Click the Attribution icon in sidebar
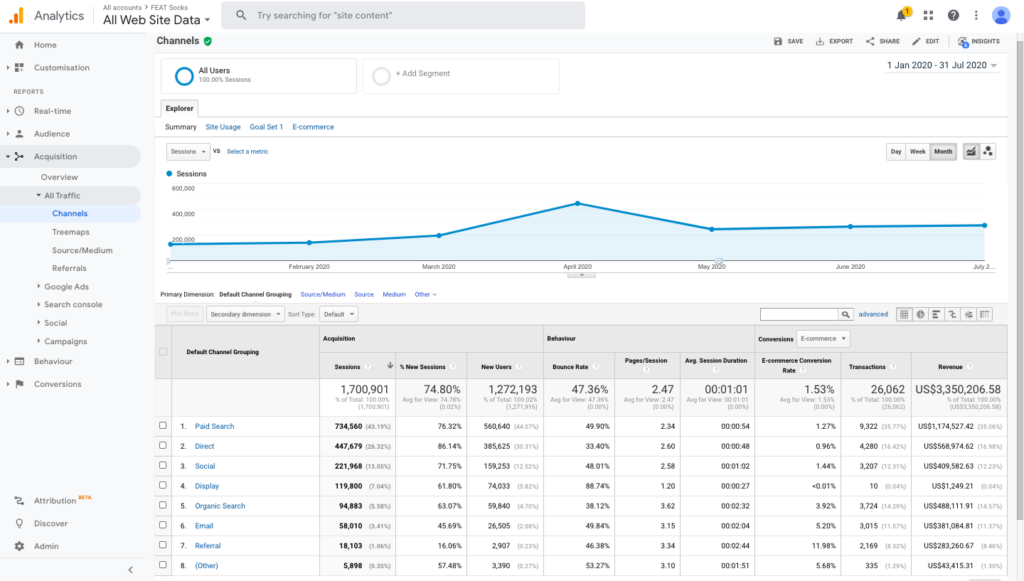The height and width of the screenshot is (581, 1024). pos(20,501)
